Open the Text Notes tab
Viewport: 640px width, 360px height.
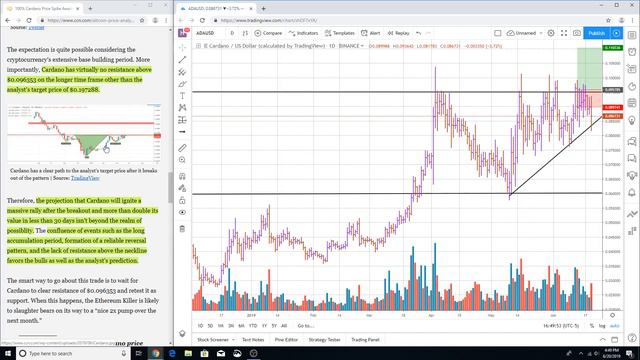tap(253, 340)
